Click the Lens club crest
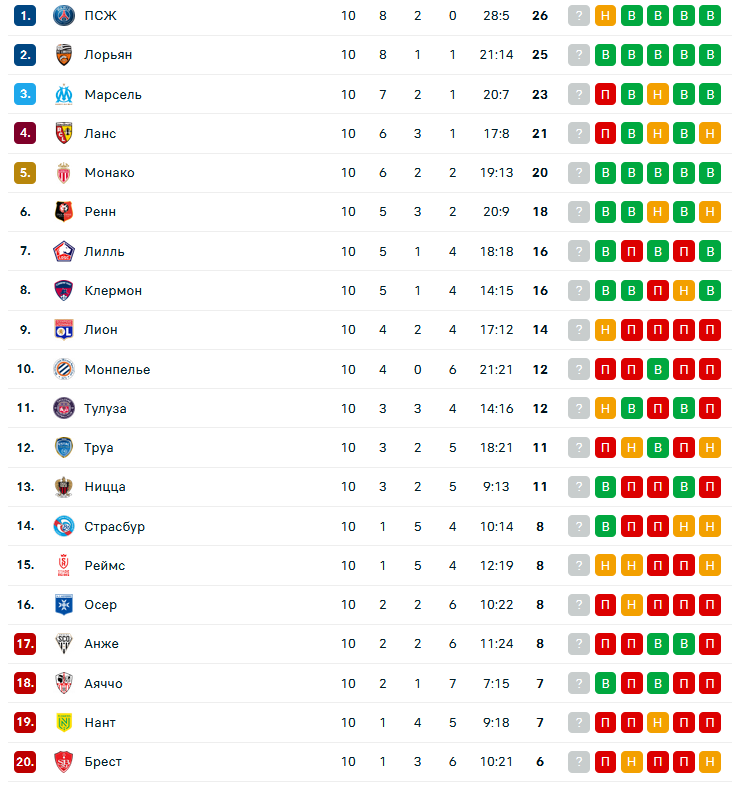Screen dimensions: 736x788 click(64, 133)
